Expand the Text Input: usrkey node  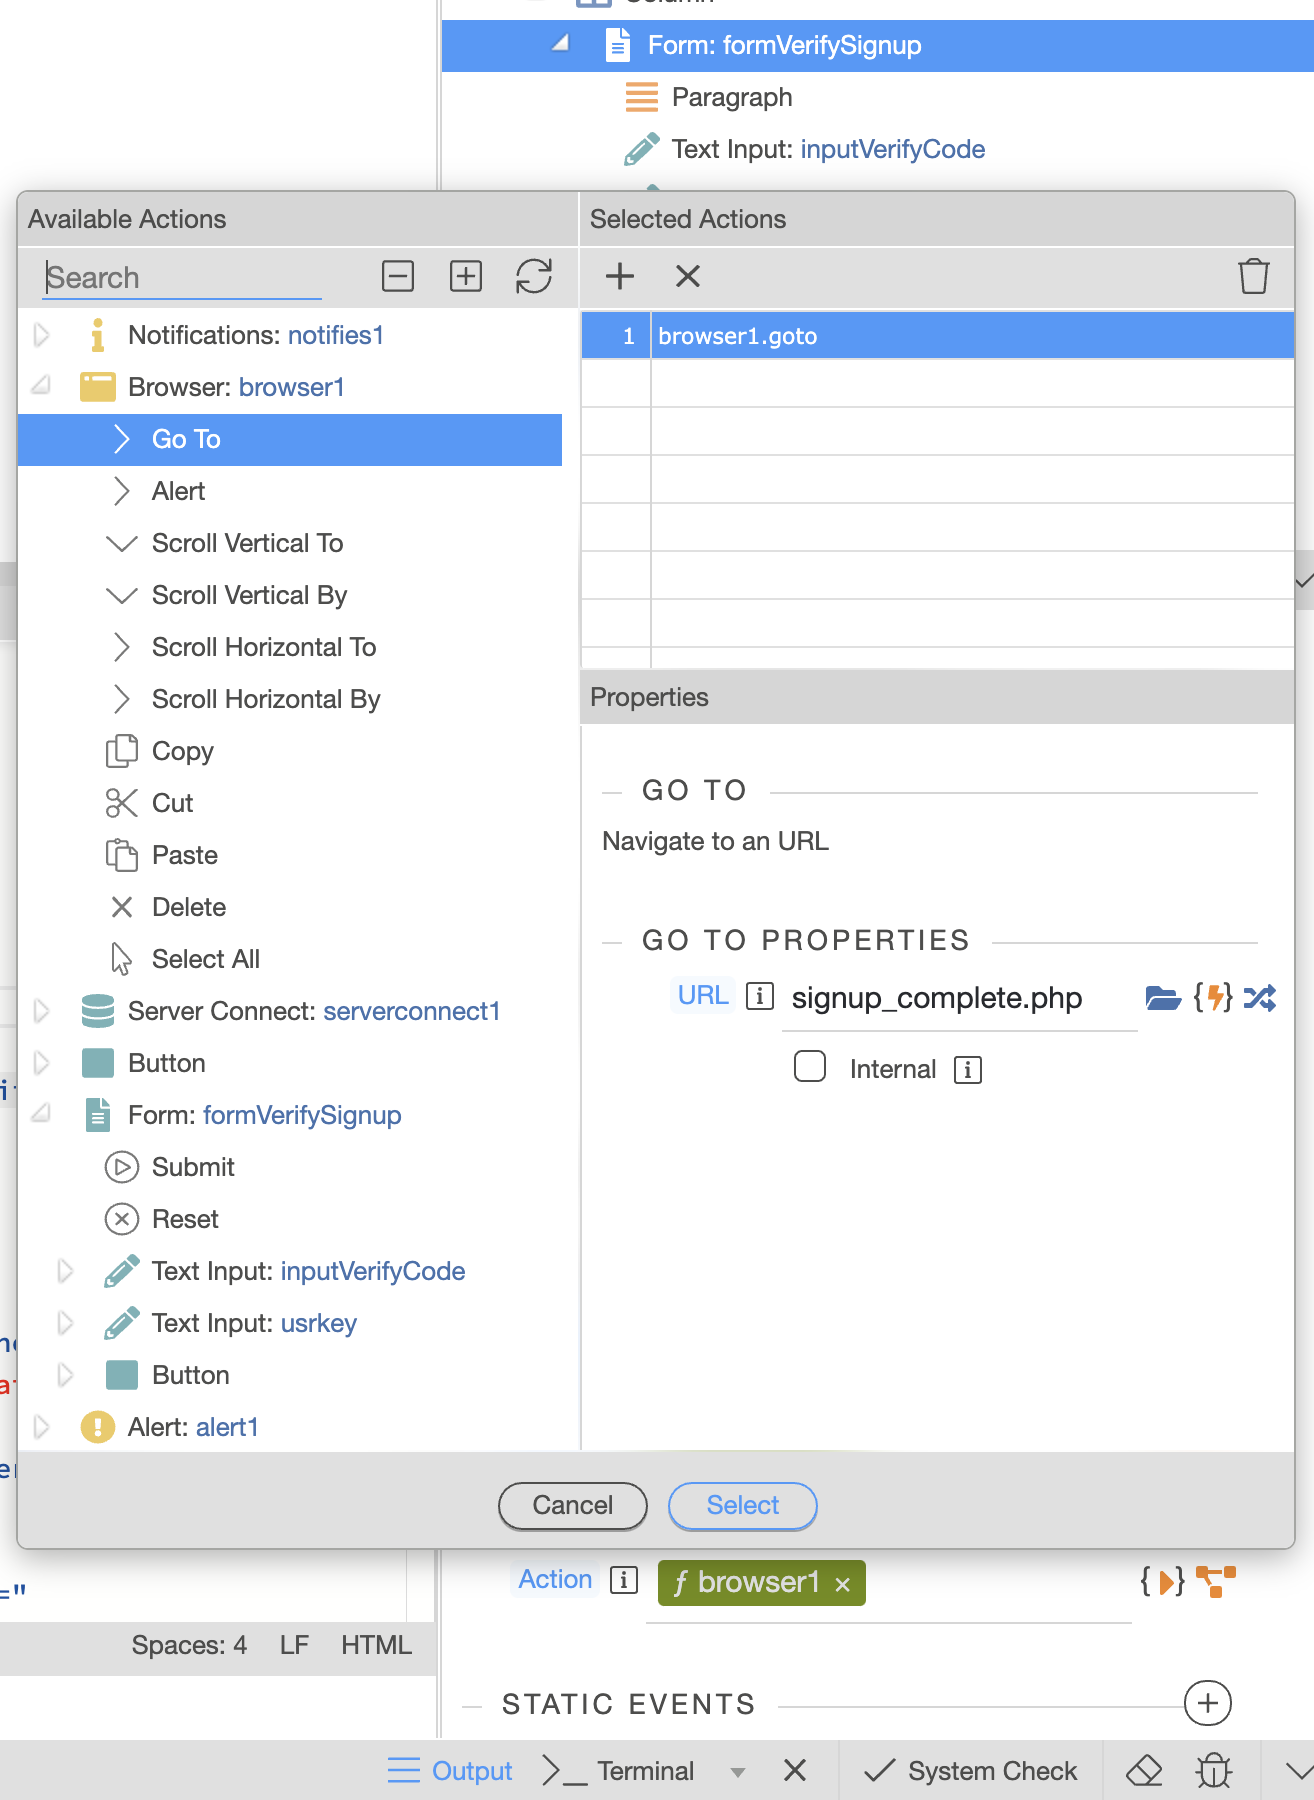(66, 1323)
